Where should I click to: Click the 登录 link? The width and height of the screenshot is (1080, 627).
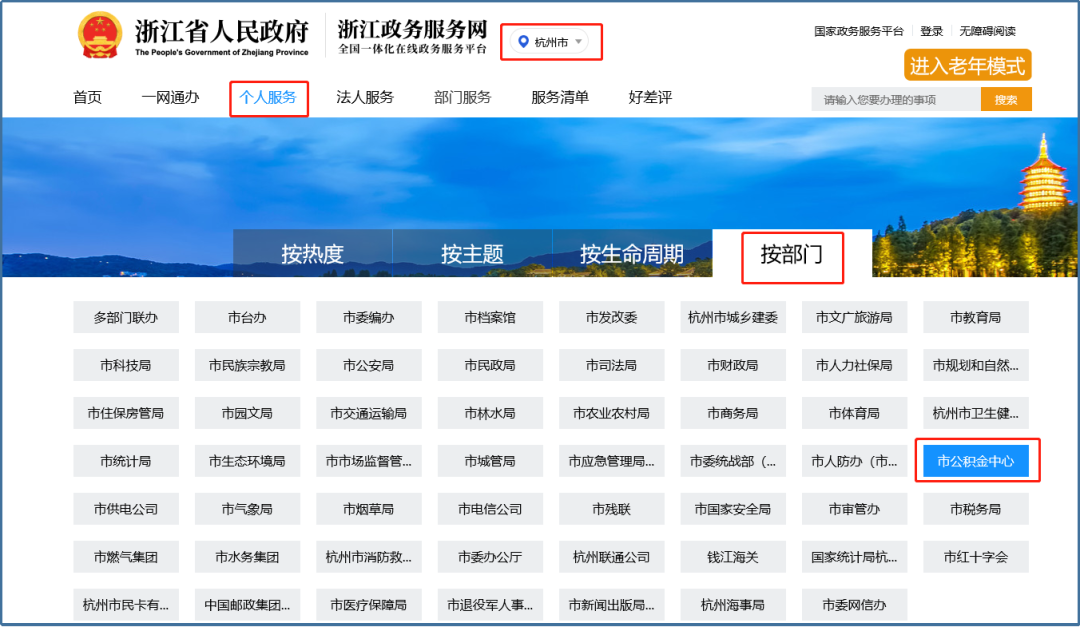click(931, 31)
